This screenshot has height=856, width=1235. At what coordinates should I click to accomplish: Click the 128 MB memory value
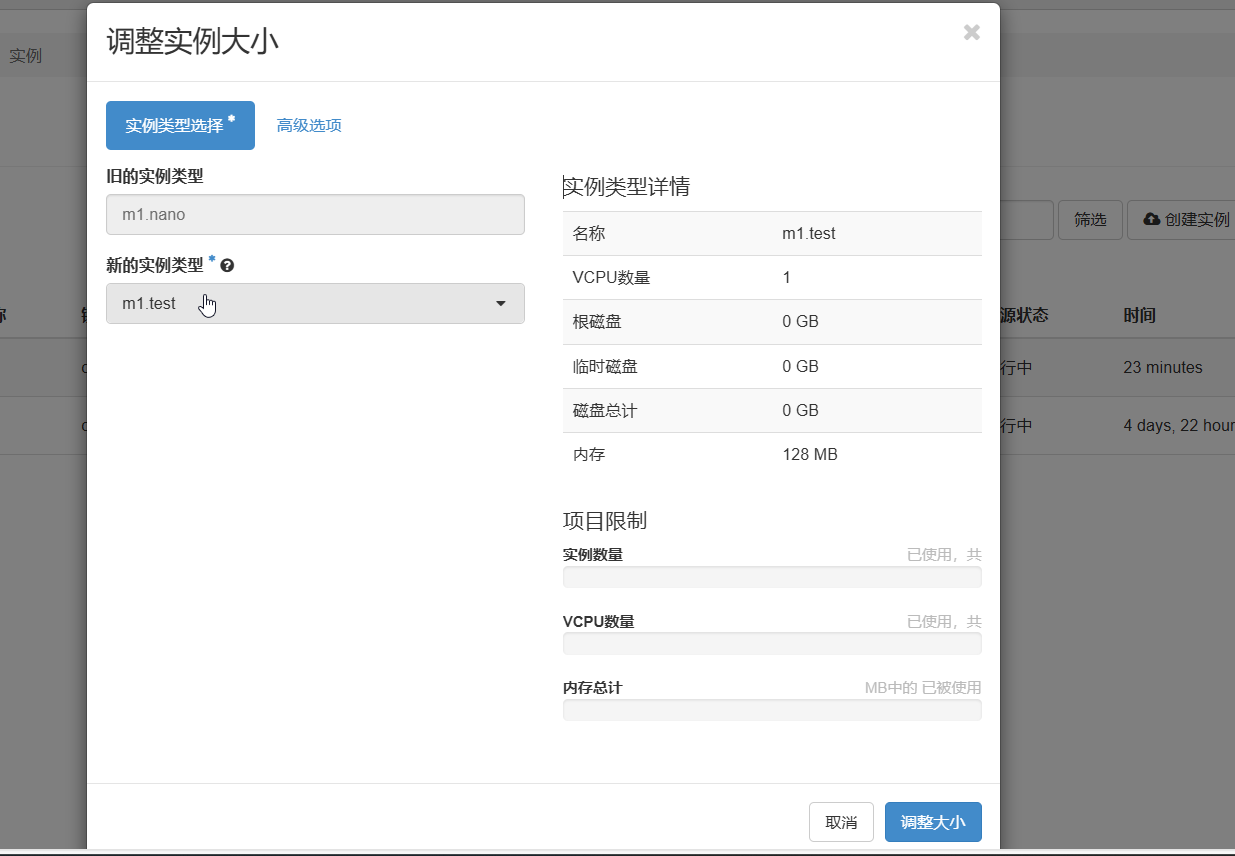click(810, 454)
